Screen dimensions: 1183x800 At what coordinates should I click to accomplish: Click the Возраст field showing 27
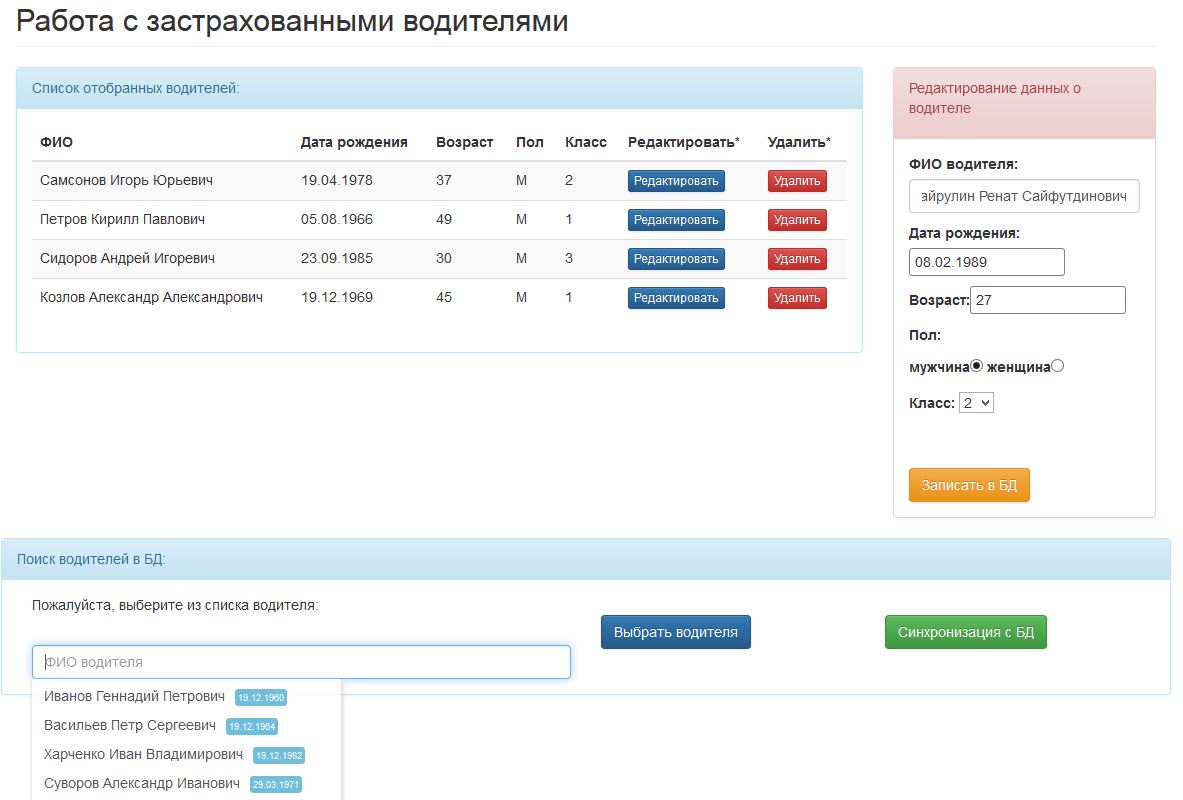(x=1047, y=300)
